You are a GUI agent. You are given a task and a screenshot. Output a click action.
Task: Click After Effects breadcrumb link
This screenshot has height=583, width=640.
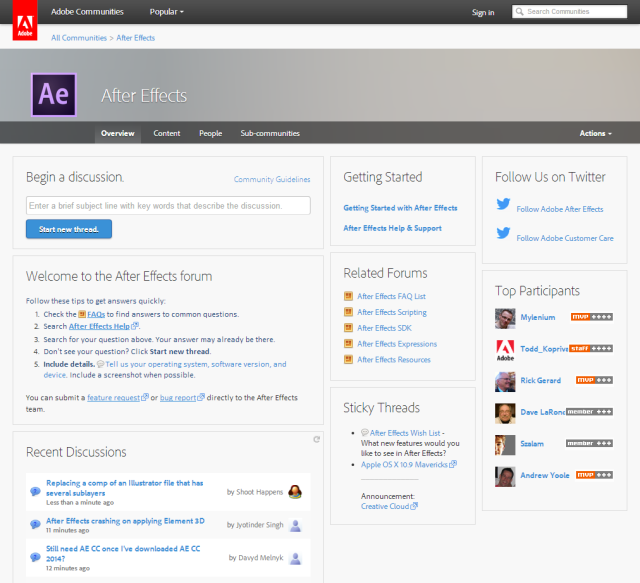pos(136,38)
